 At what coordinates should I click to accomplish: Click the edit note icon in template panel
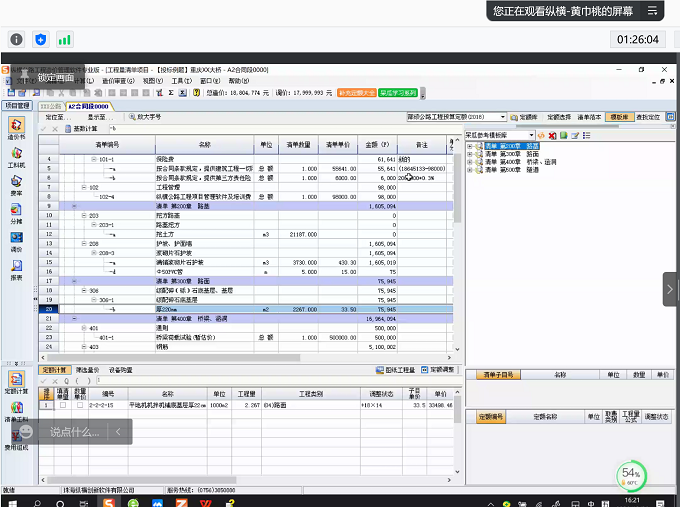[x=575, y=135]
